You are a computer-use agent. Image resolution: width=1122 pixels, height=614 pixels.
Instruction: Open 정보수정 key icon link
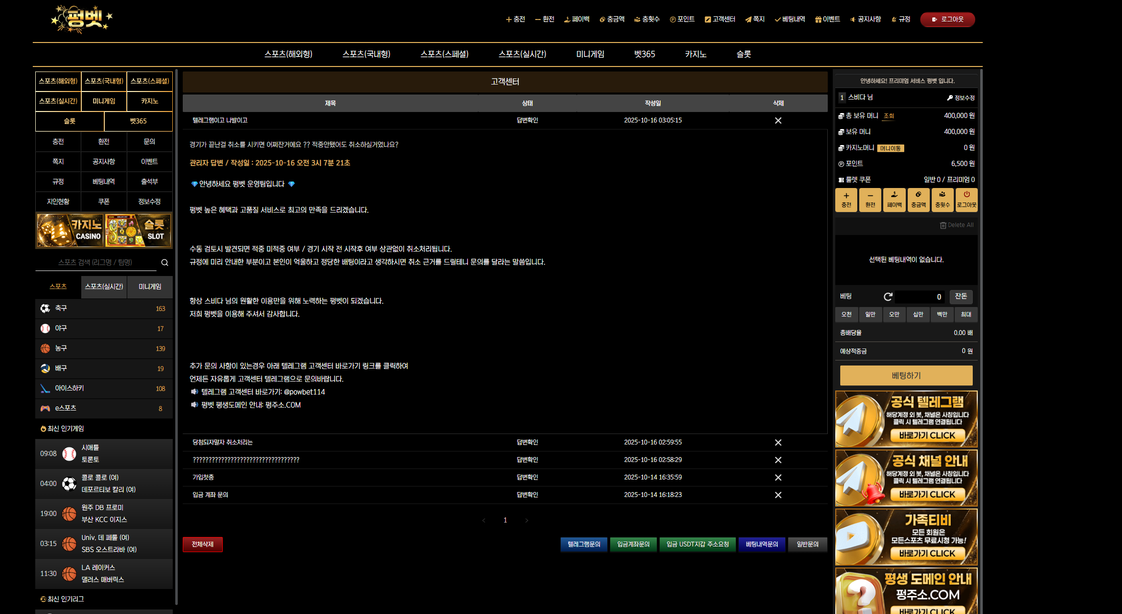(x=960, y=98)
